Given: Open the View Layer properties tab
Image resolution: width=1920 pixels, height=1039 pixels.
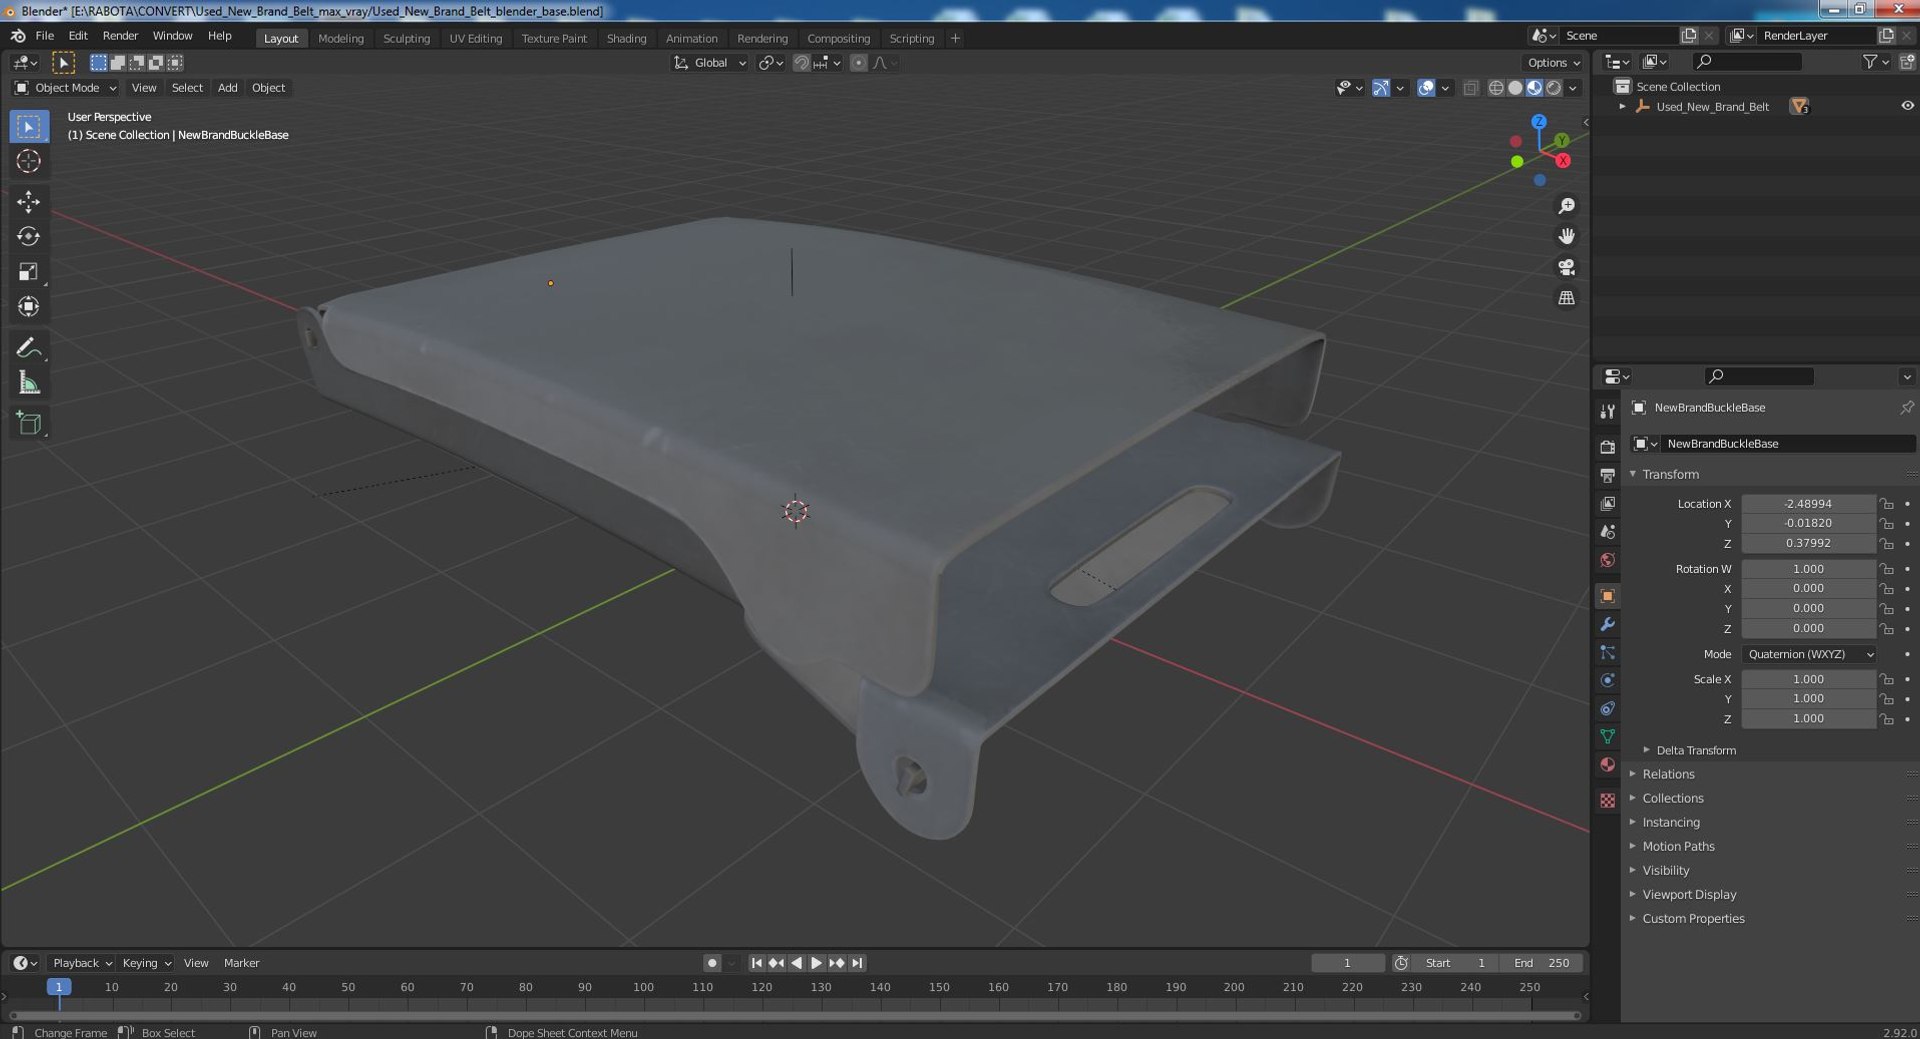Looking at the screenshot, I should click(x=1607, y=503).
